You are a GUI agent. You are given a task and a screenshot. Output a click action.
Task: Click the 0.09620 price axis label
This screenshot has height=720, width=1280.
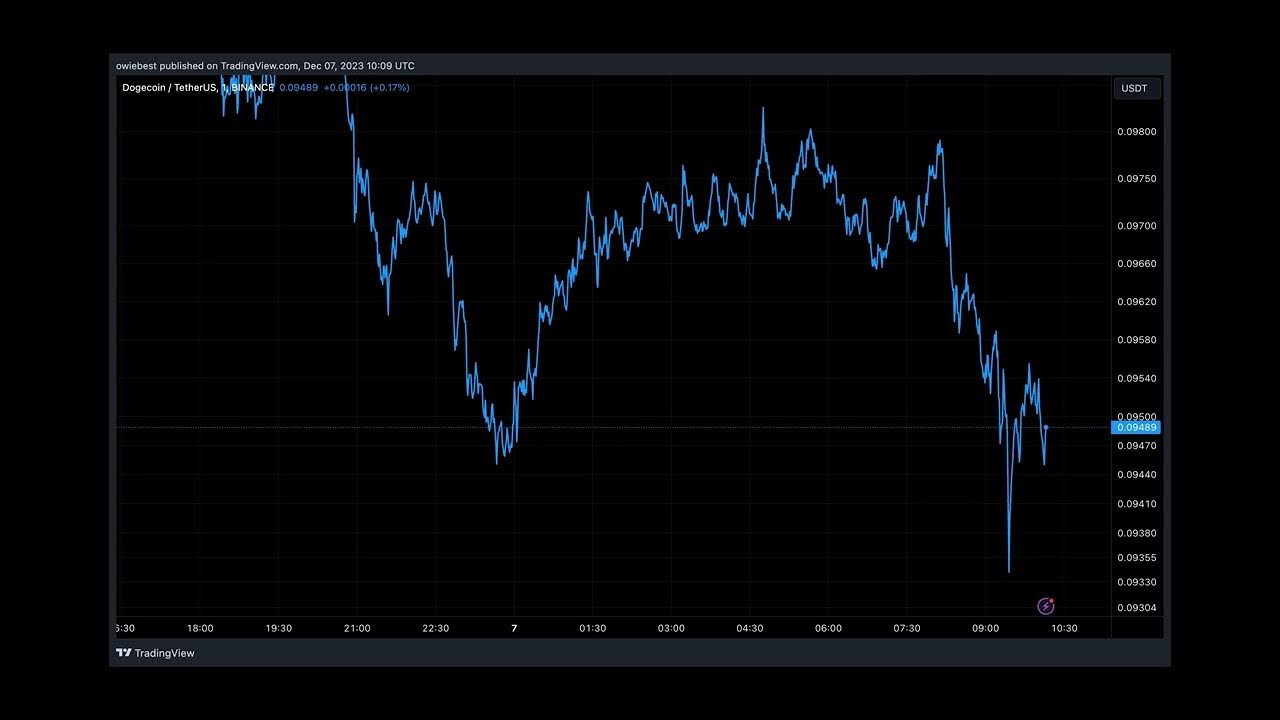[1136, 302]
